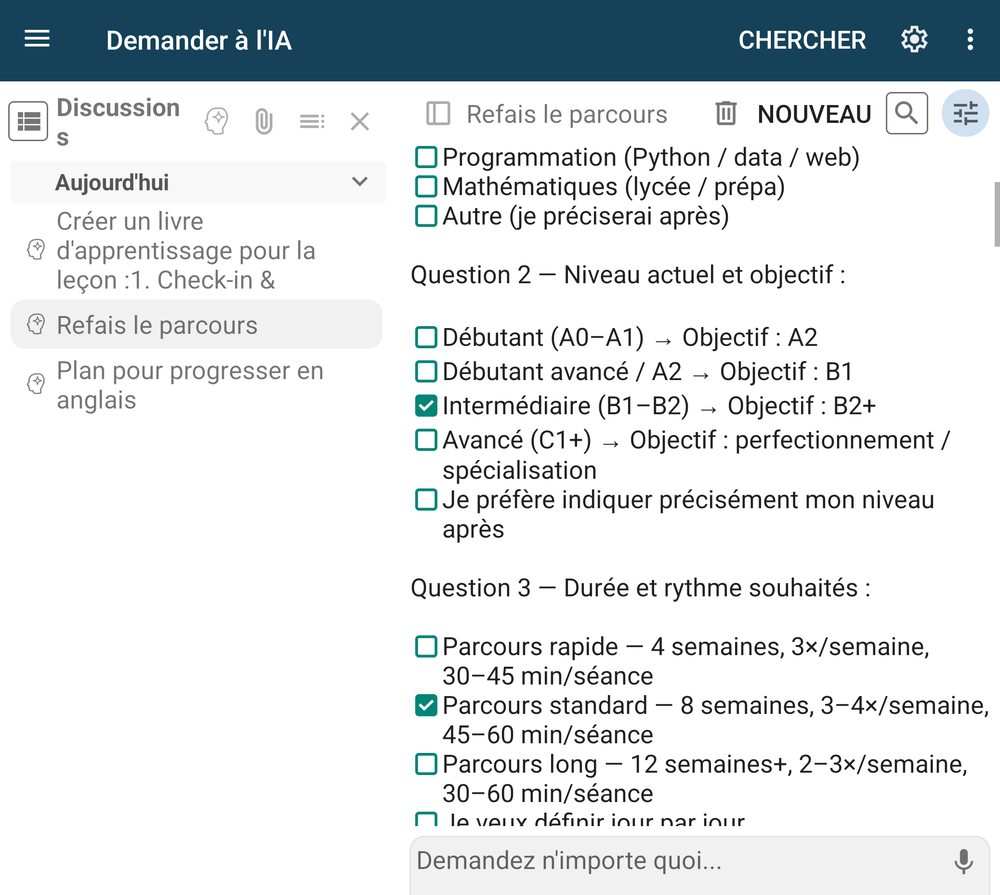This screenshot has height=895, width=1000.
Task: Collapse the Aujourd'hui section chevron
Action: (x=360, y=182)
